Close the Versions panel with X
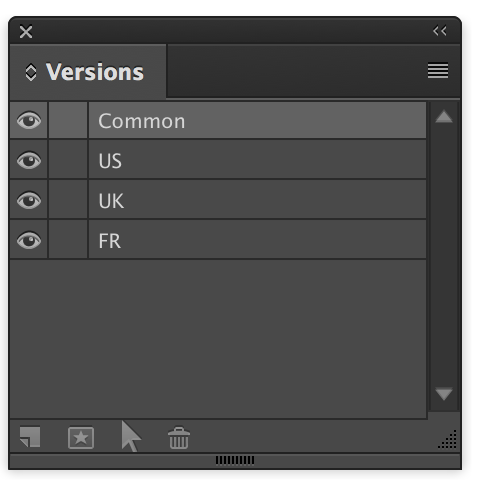This screenshot has width=482, height=488. 26,32
